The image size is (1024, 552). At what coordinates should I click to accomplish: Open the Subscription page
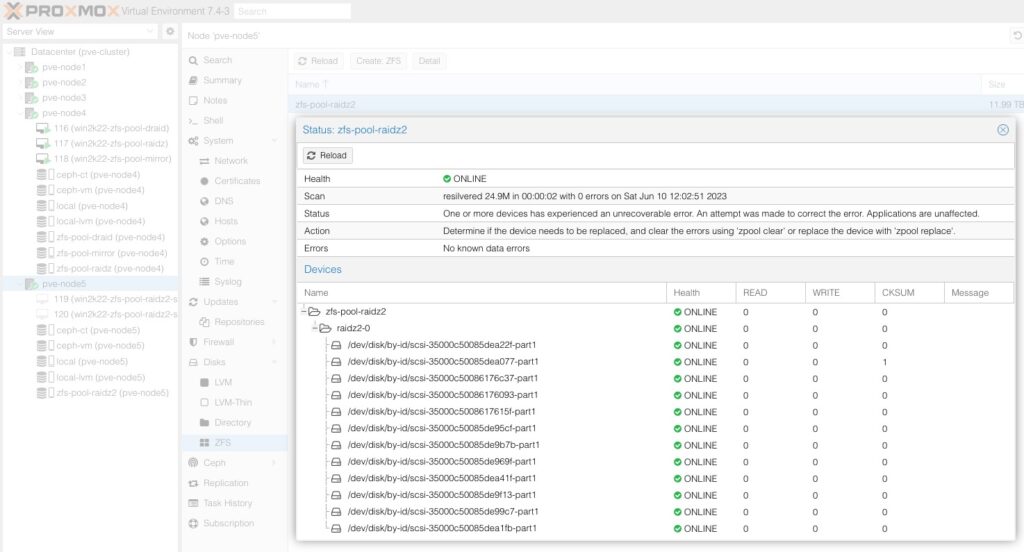pos(234,523)
